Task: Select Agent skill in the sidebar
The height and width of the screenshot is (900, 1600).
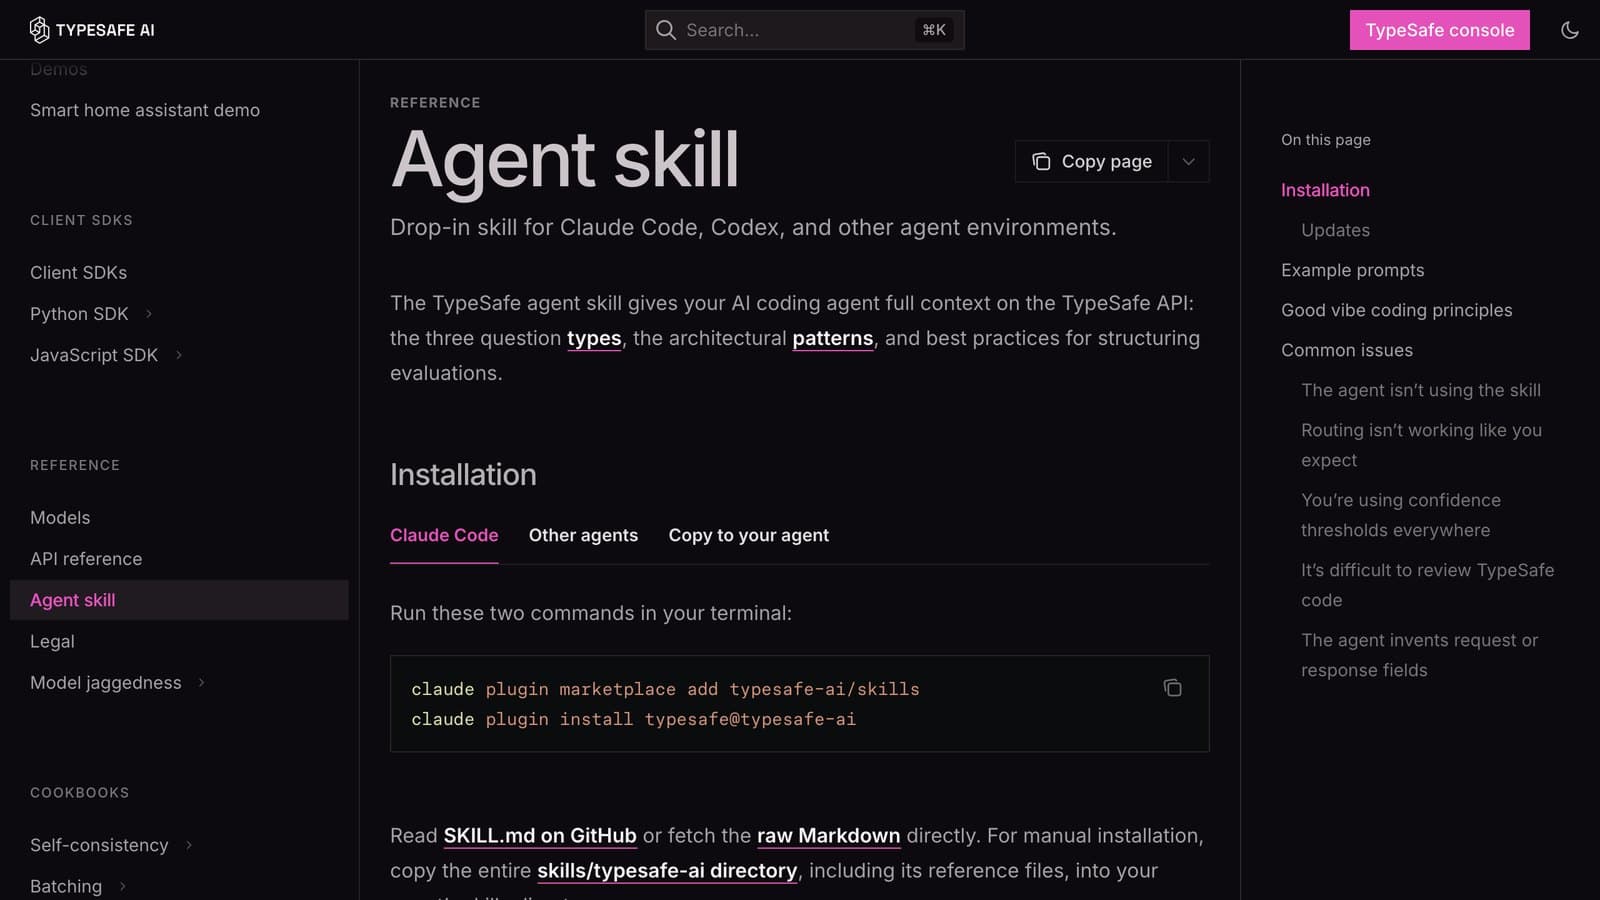Action: tap(179, 600)
